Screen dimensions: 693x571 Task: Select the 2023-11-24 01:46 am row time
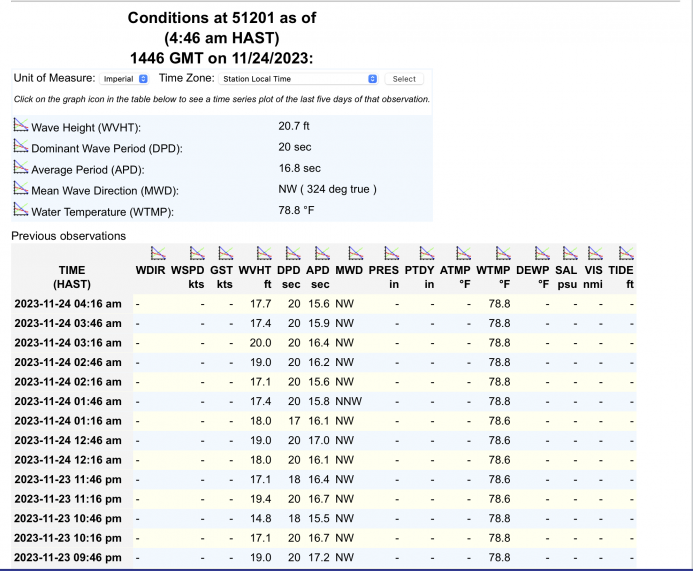(x=68, y=401)
